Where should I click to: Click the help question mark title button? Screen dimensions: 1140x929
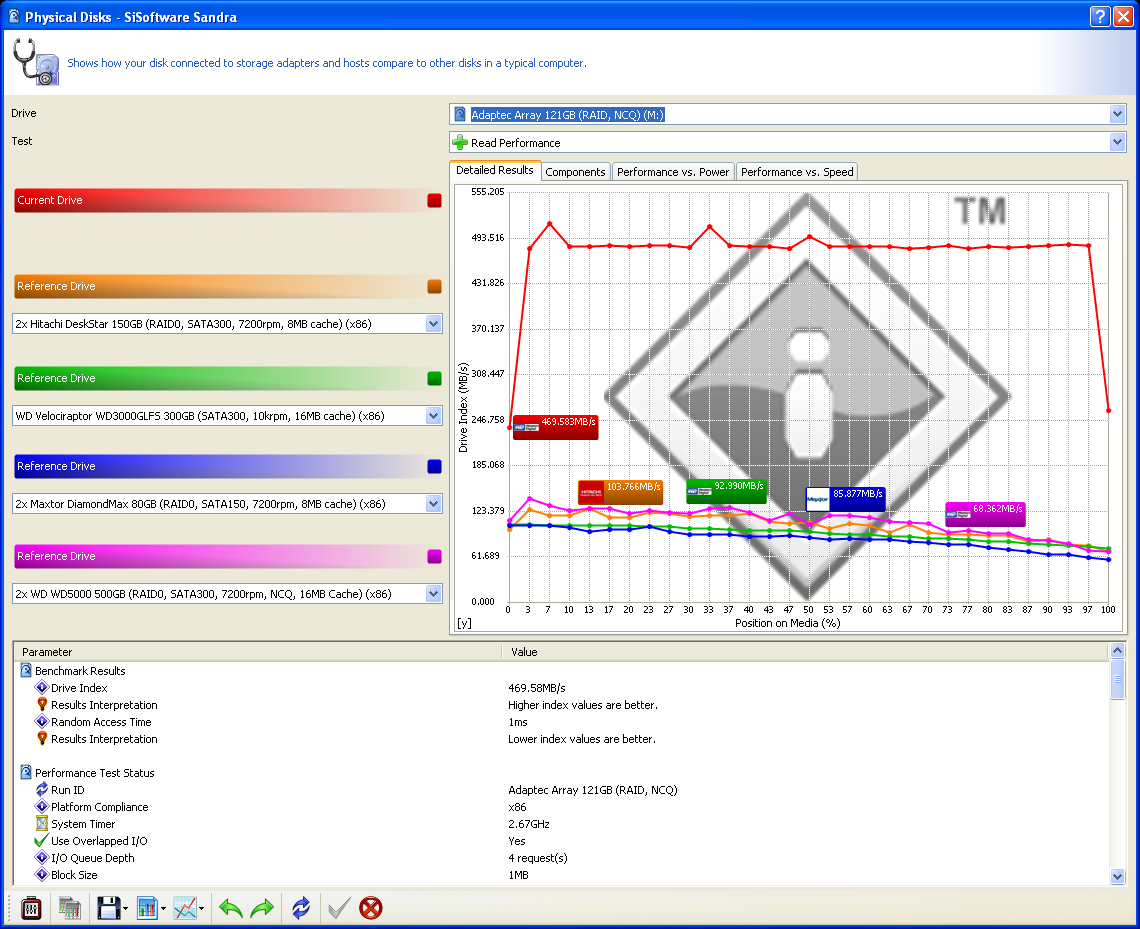(1101, 16)
